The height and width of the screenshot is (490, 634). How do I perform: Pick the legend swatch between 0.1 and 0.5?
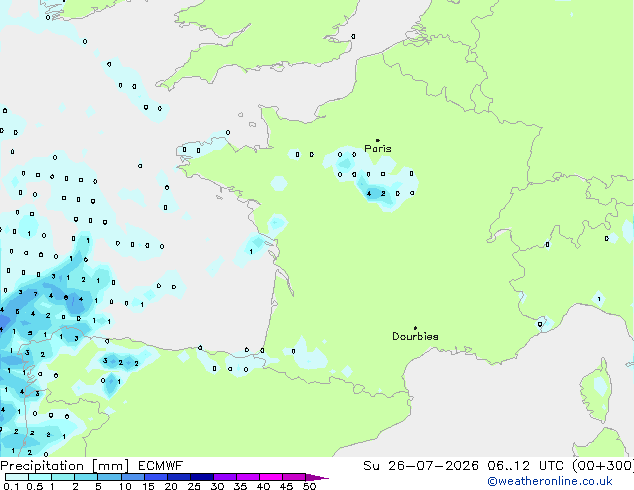point(17,477)
